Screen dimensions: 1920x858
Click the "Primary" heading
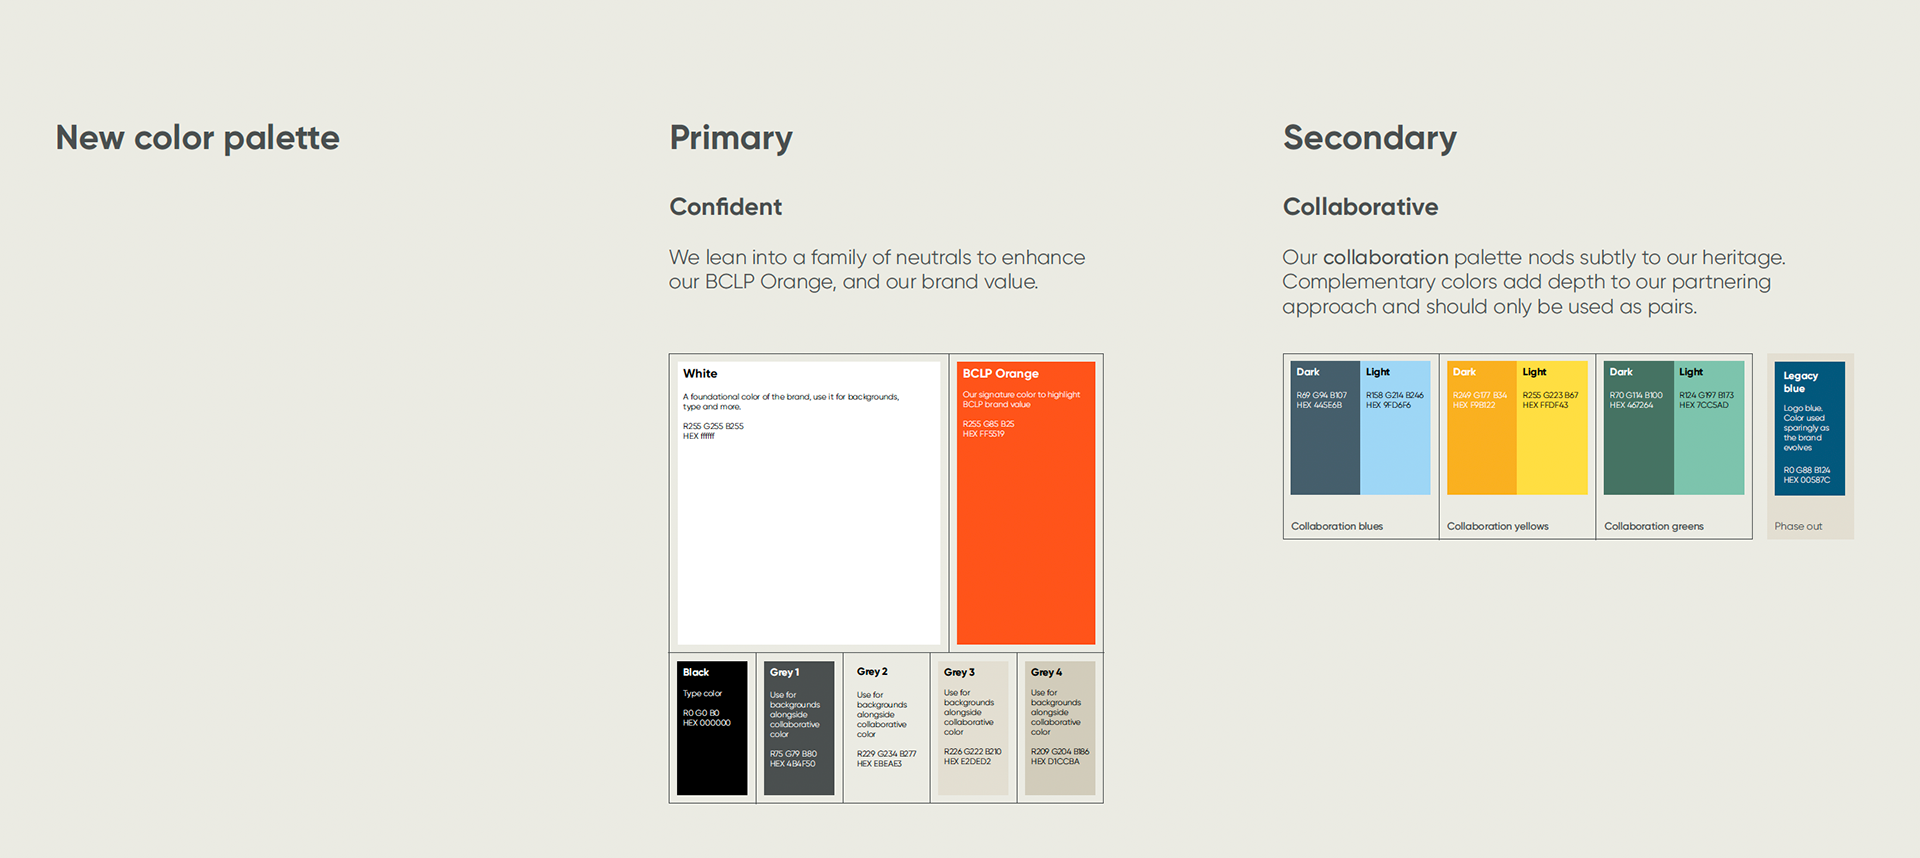pos(731,138)
